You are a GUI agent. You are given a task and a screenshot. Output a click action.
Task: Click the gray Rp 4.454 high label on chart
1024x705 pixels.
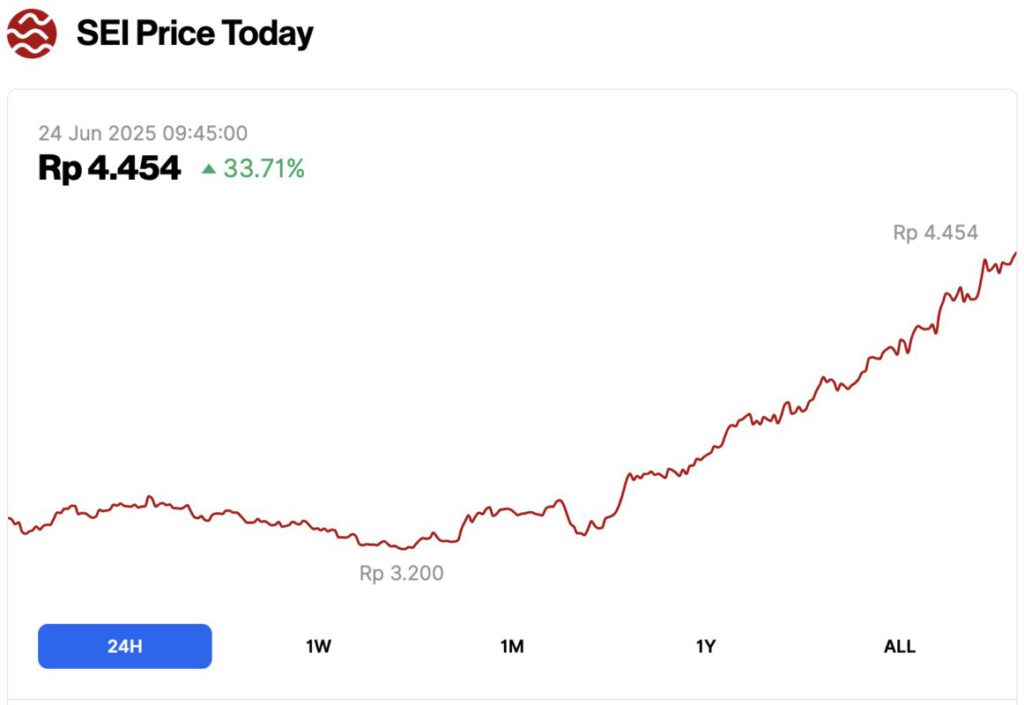coord(935,233)
